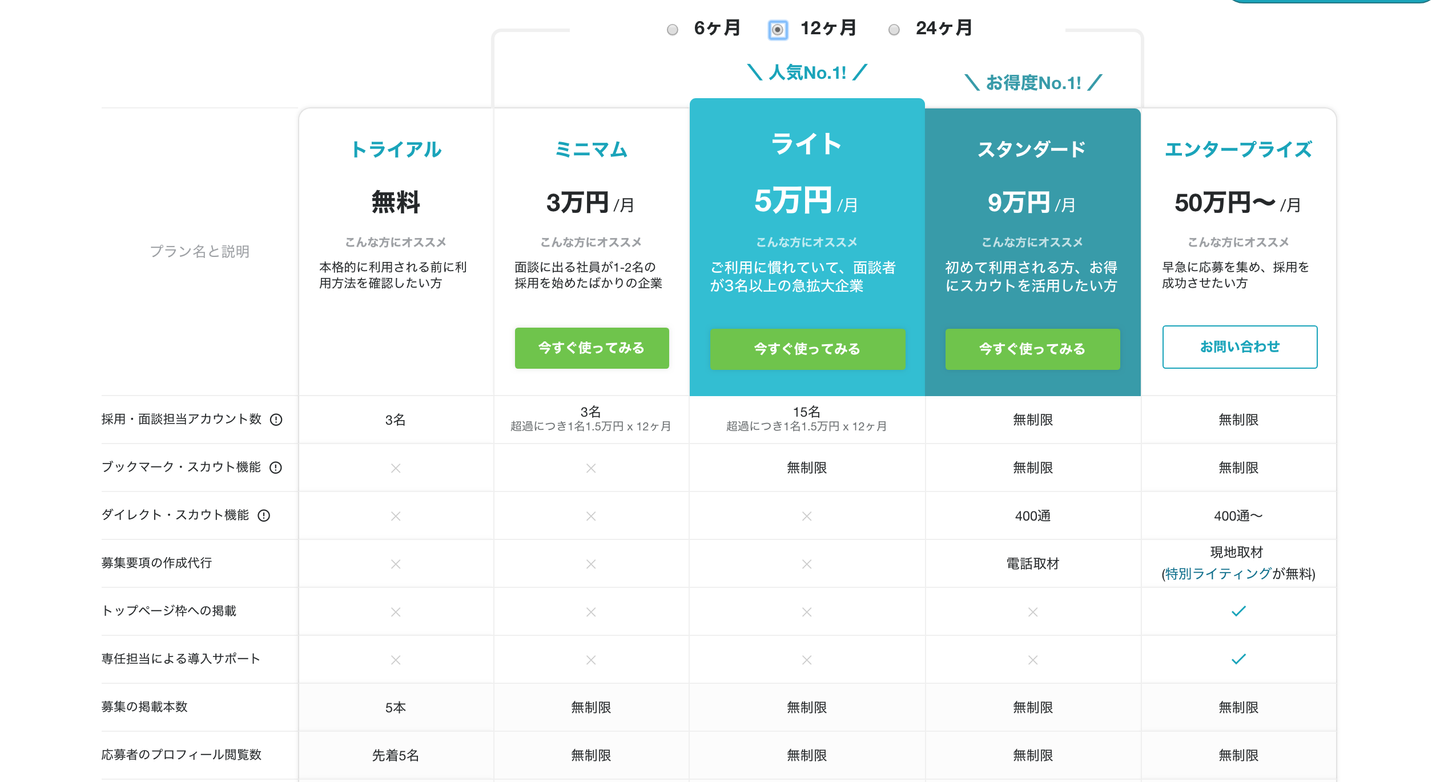The image size is (1440, 782).
Task: Click the エンタープライズ plan heading
Action: (1238, 150)
